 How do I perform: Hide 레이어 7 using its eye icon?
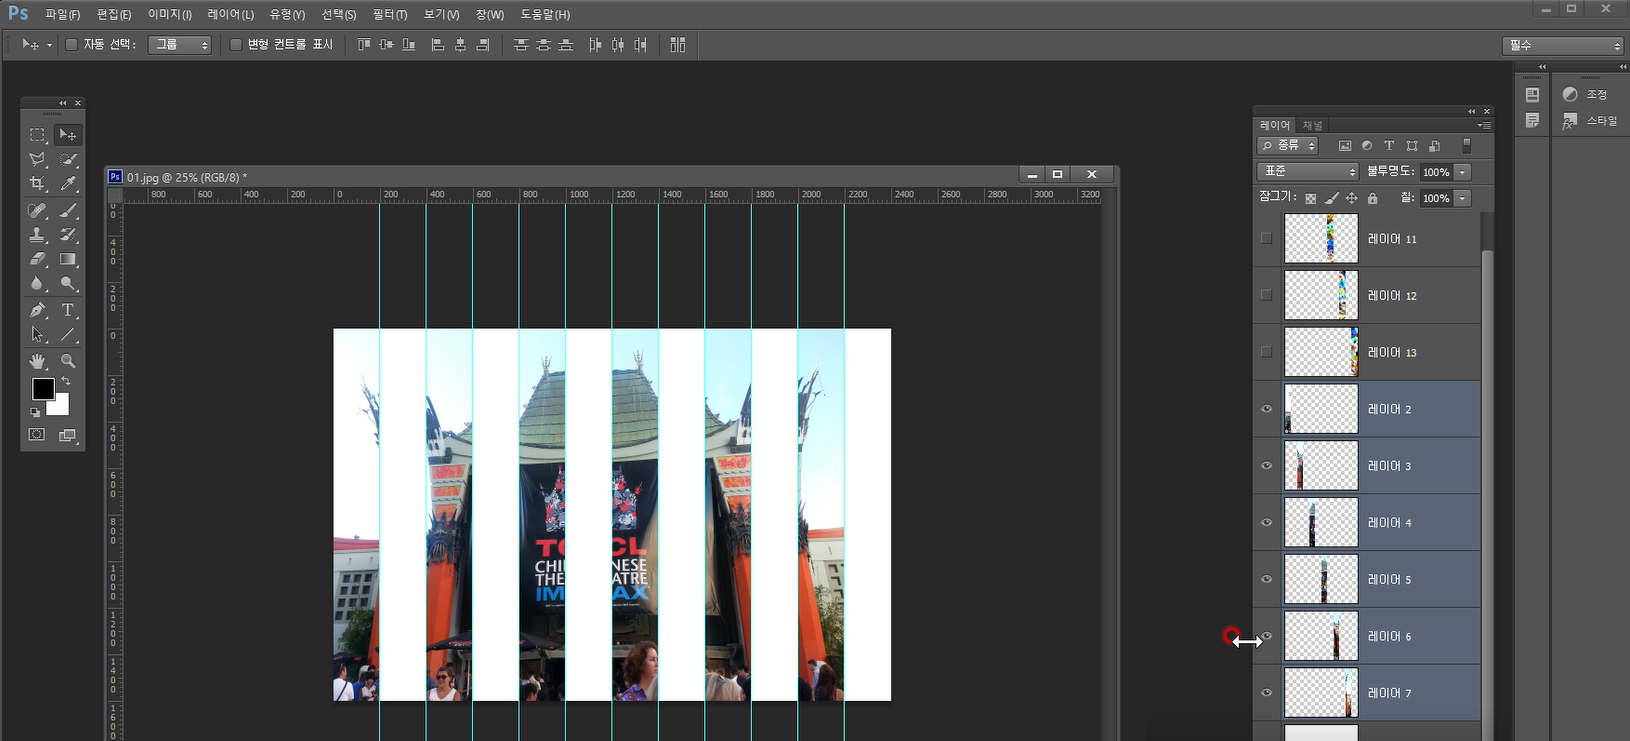pyautogui.click(x=1267, y=692)
